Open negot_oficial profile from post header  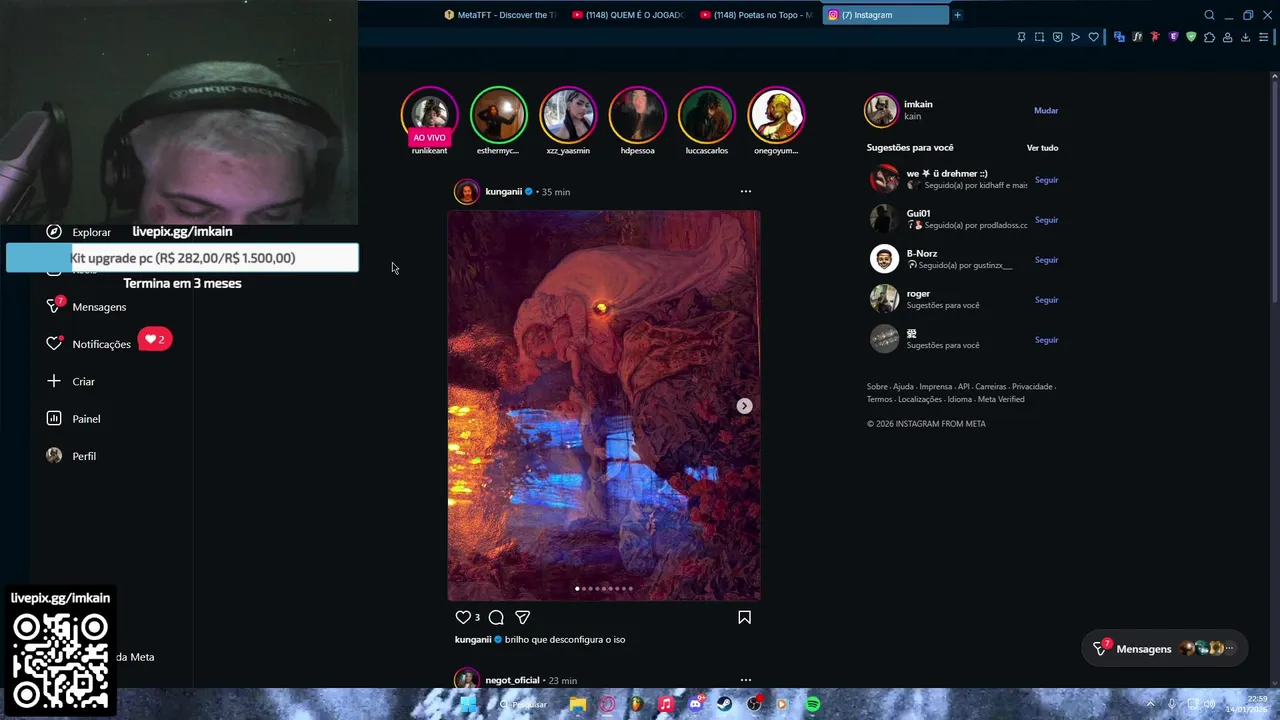point(512,680)
